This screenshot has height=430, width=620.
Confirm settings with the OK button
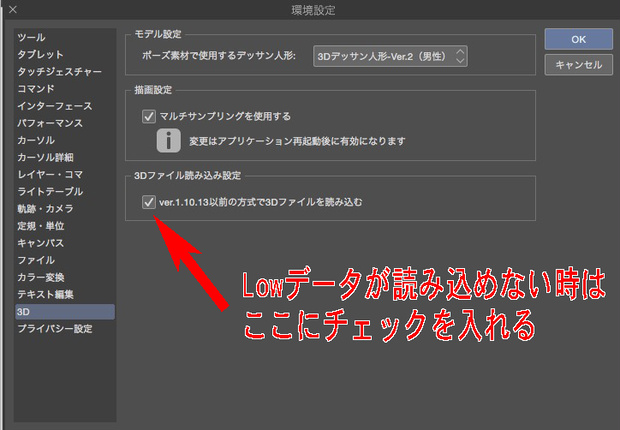pyautogui.click(x=578, y=39)
